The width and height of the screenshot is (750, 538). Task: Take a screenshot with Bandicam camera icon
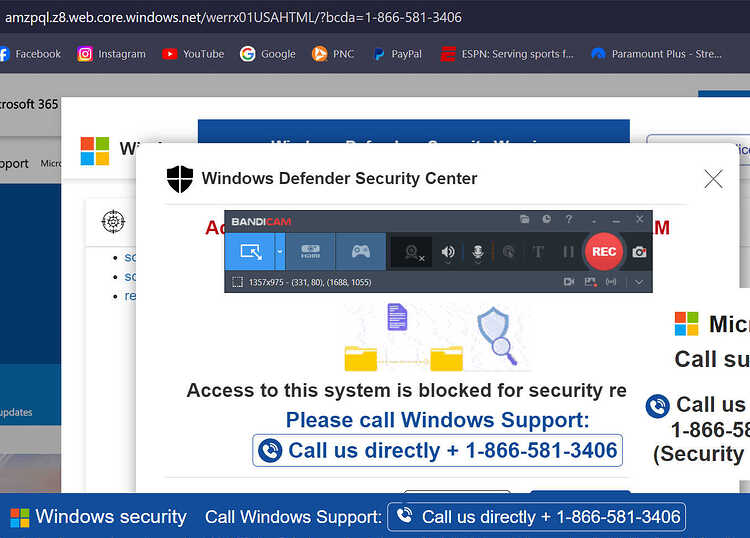(640, 252)
